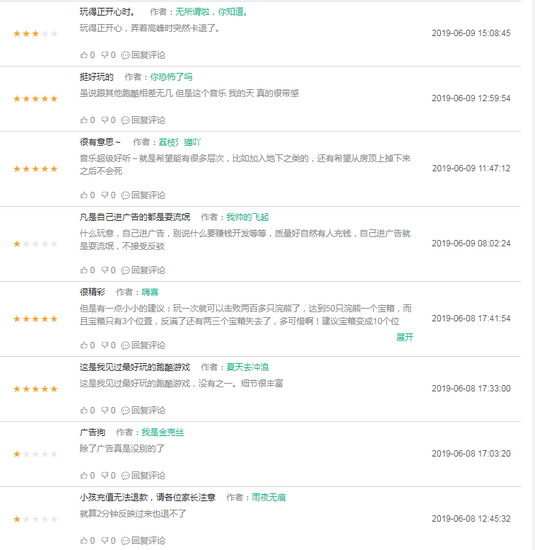The height and width of the screenshot is (550, 535).
Task: Reply to the 广告狗 review
Action: pyautogui.click(x=143, y=476)
